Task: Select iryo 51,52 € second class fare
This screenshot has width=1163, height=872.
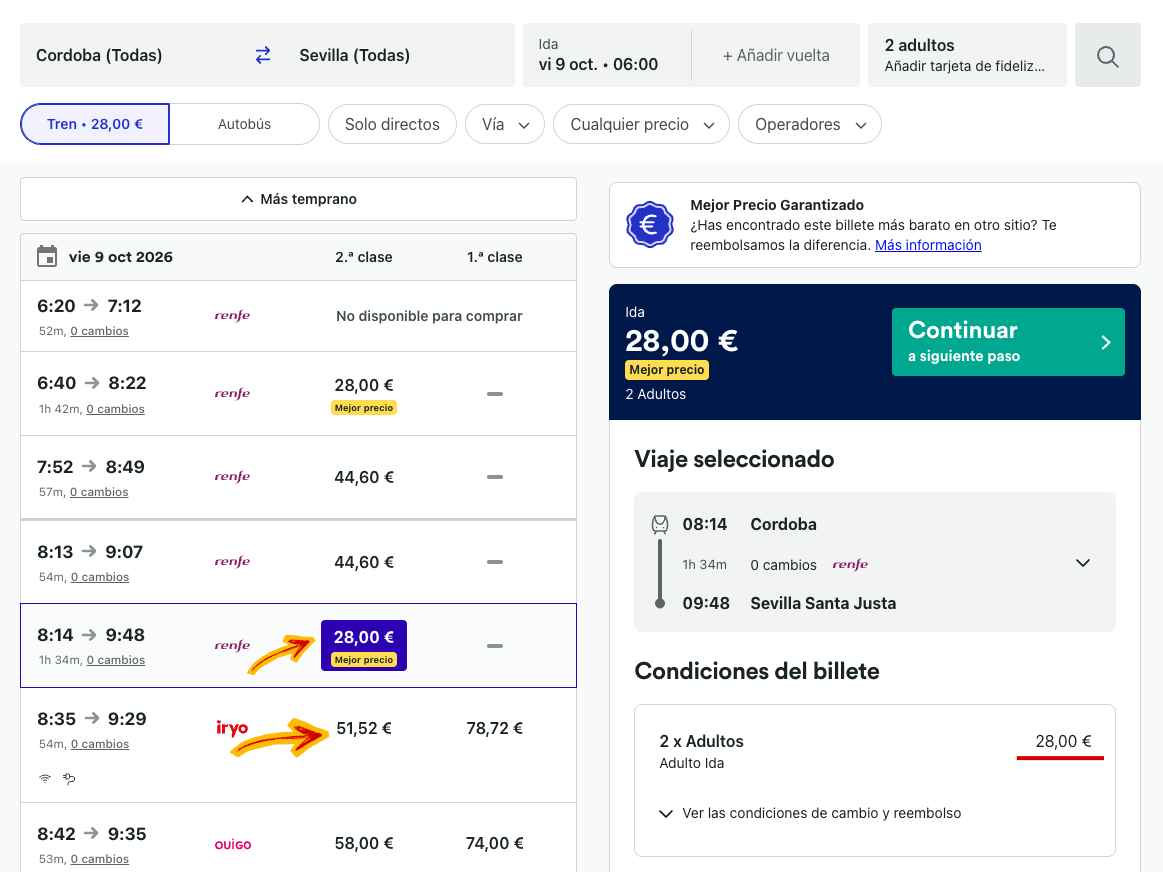Action: point(363,728)
